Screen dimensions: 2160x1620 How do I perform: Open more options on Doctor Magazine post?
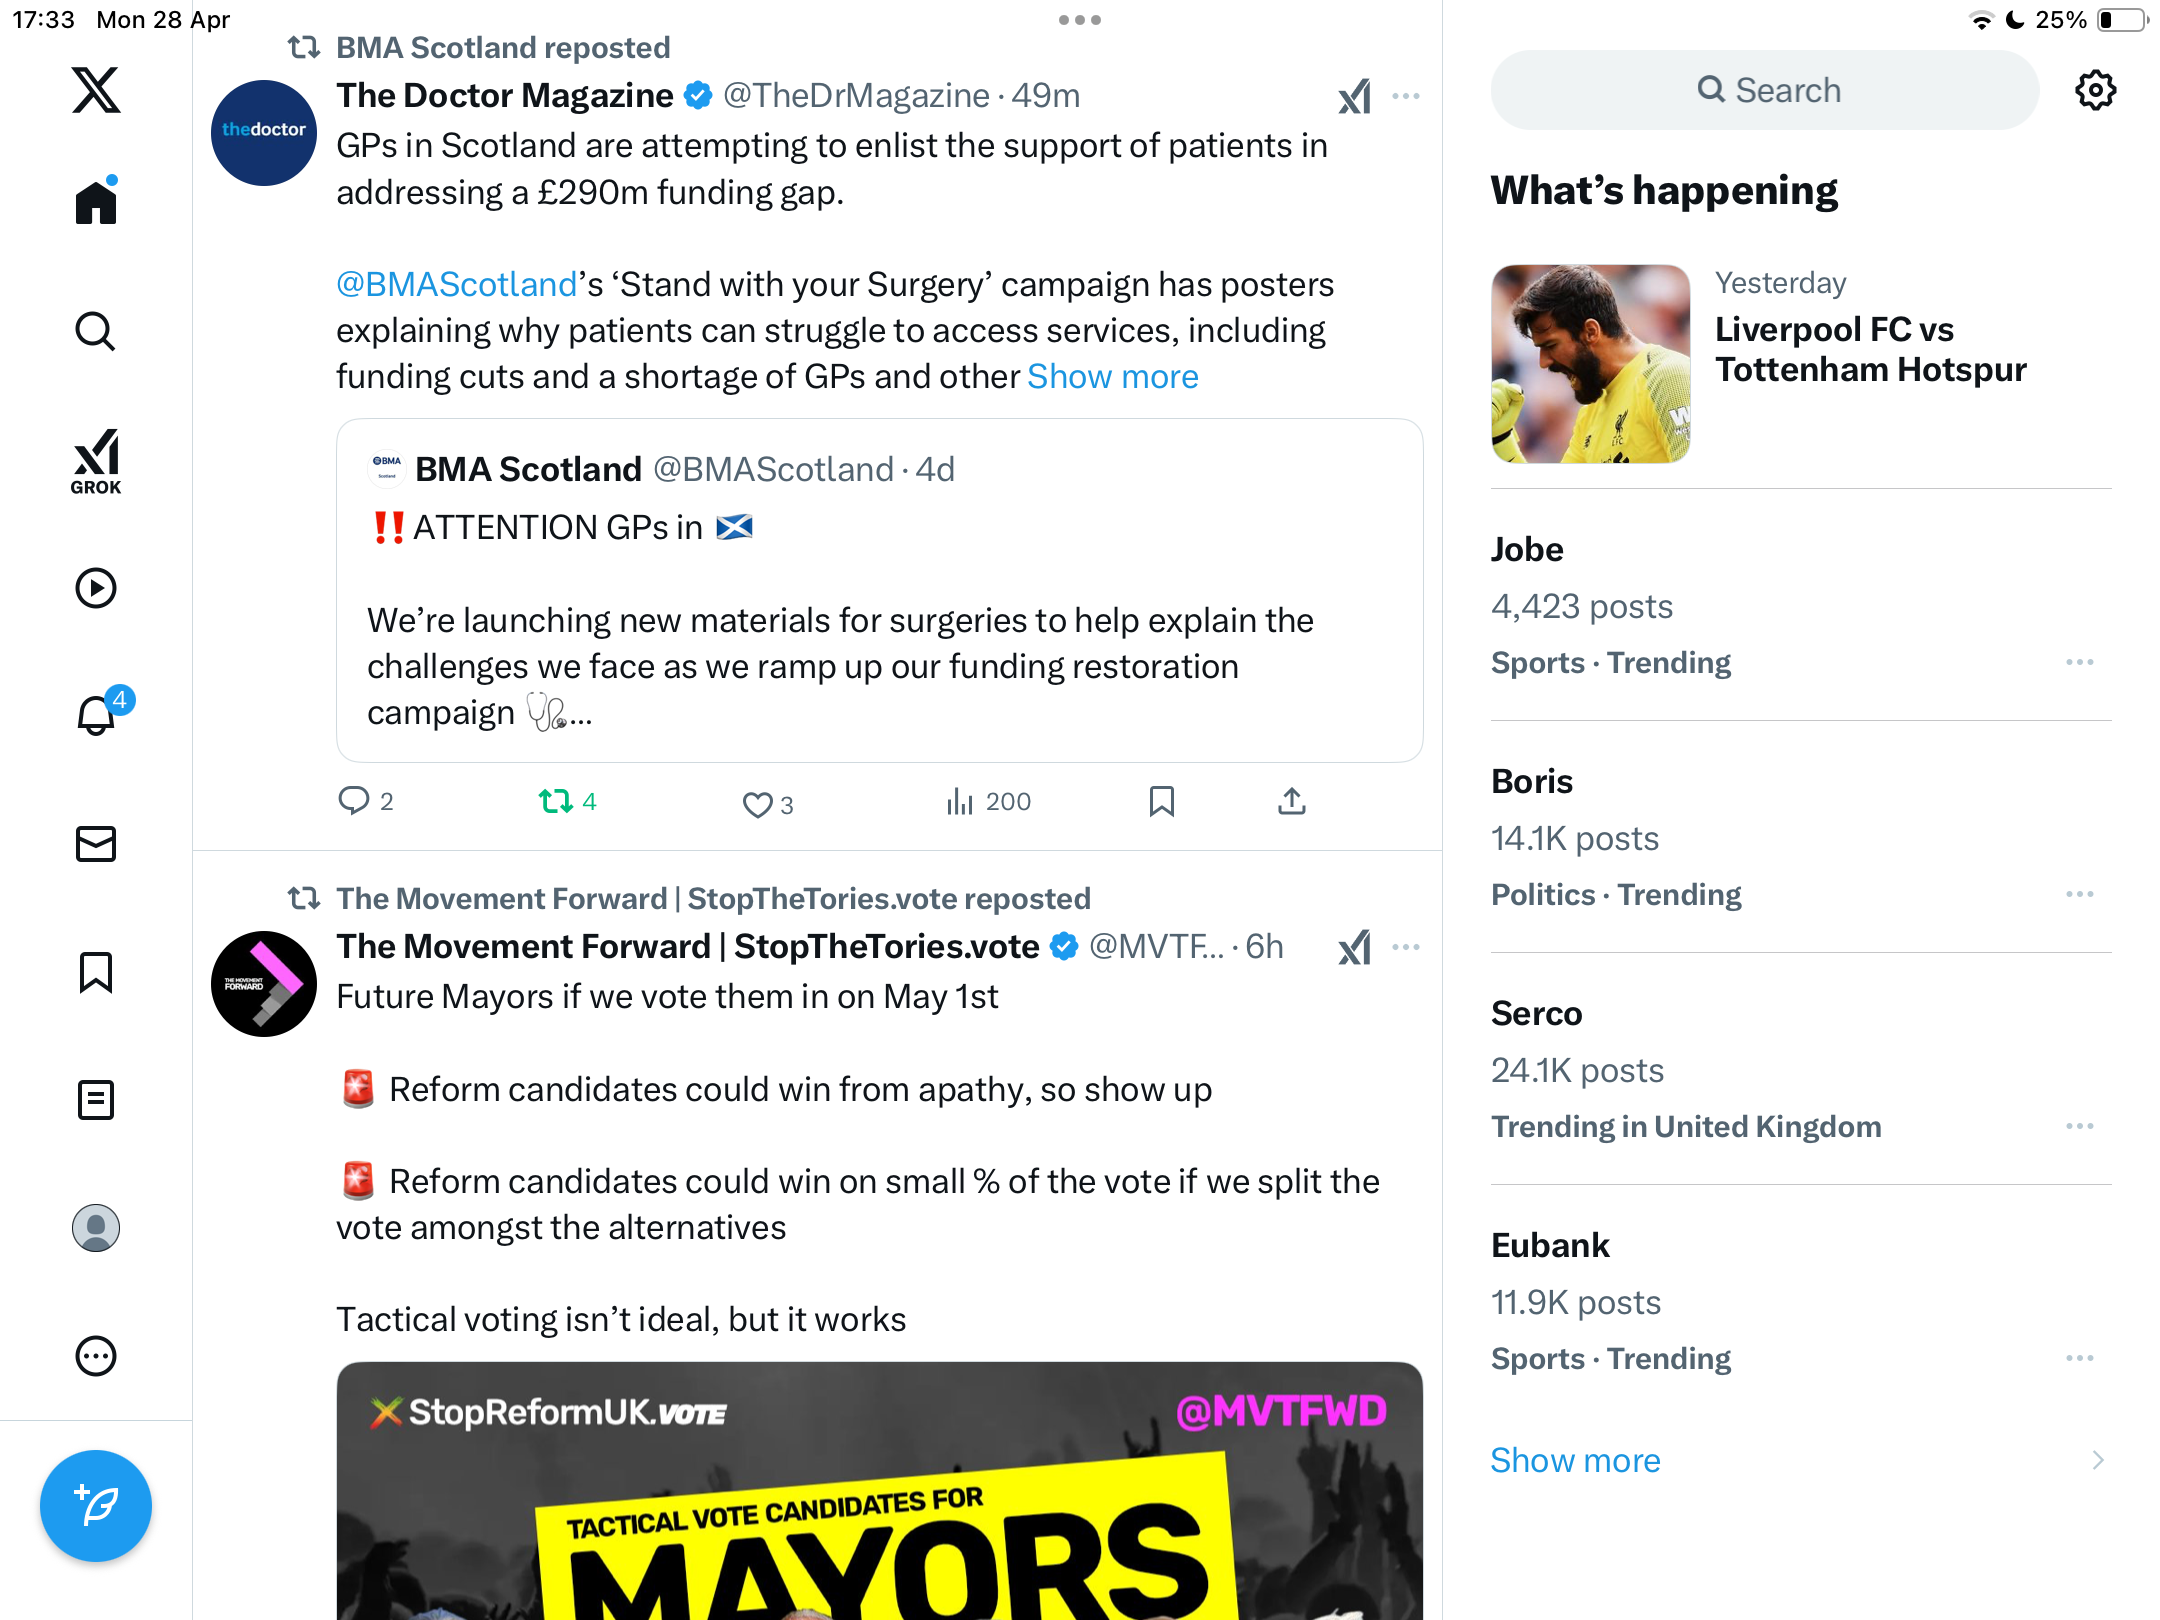click(1406, 96)
